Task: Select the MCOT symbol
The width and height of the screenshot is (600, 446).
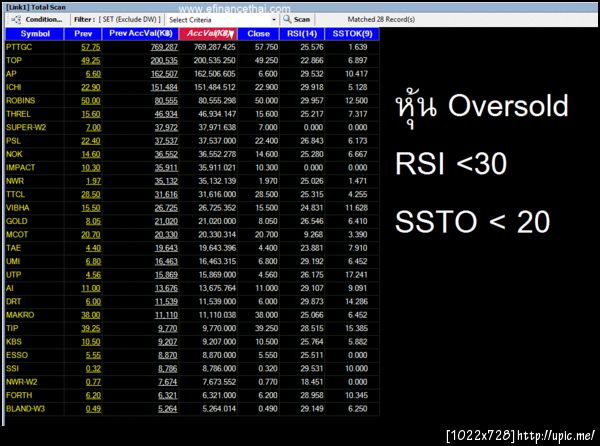Action: tap(17, 234)
